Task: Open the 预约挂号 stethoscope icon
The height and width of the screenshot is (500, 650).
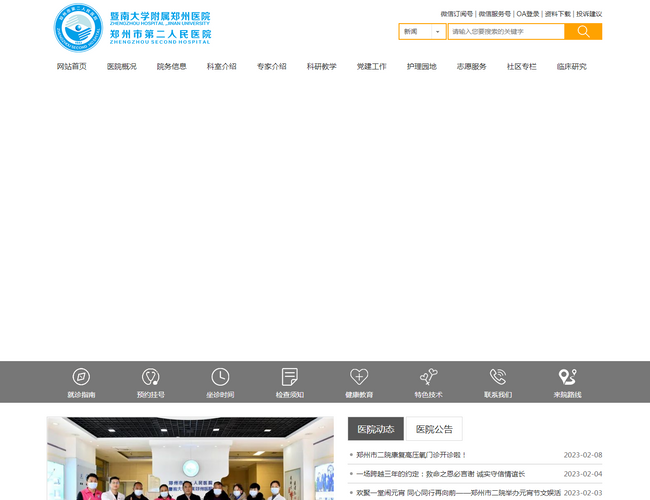Action: coord(150,377)
